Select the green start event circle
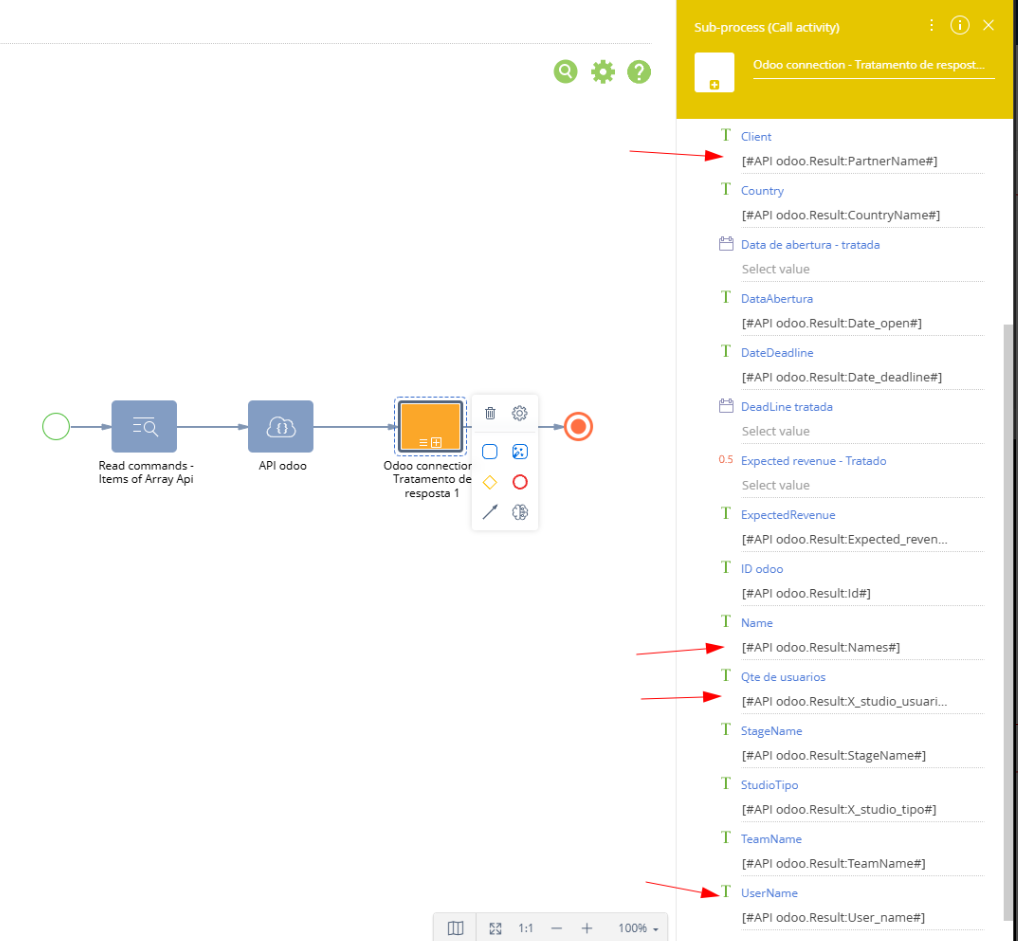The image size is (1018, 941). (56, 427)
